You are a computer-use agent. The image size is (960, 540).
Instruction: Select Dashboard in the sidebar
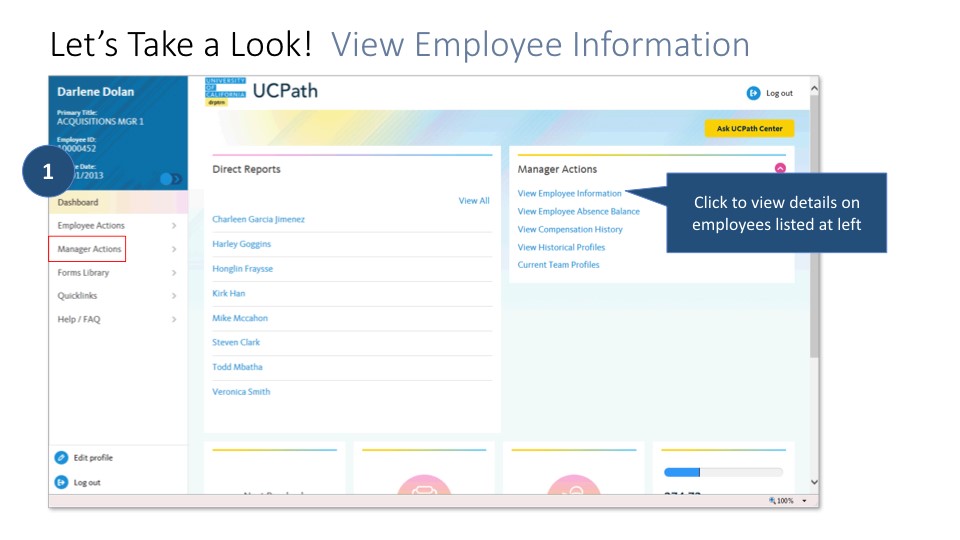(x=78, y=202)
